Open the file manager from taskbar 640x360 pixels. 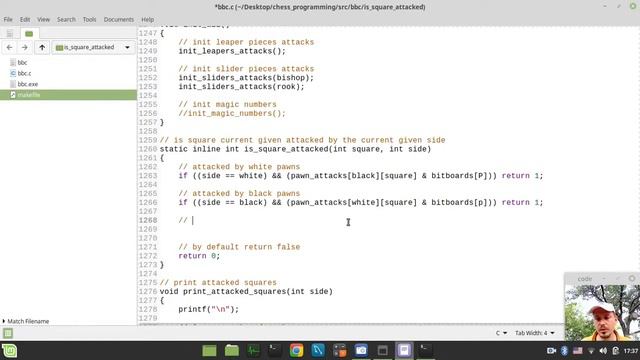pos(231,351)
